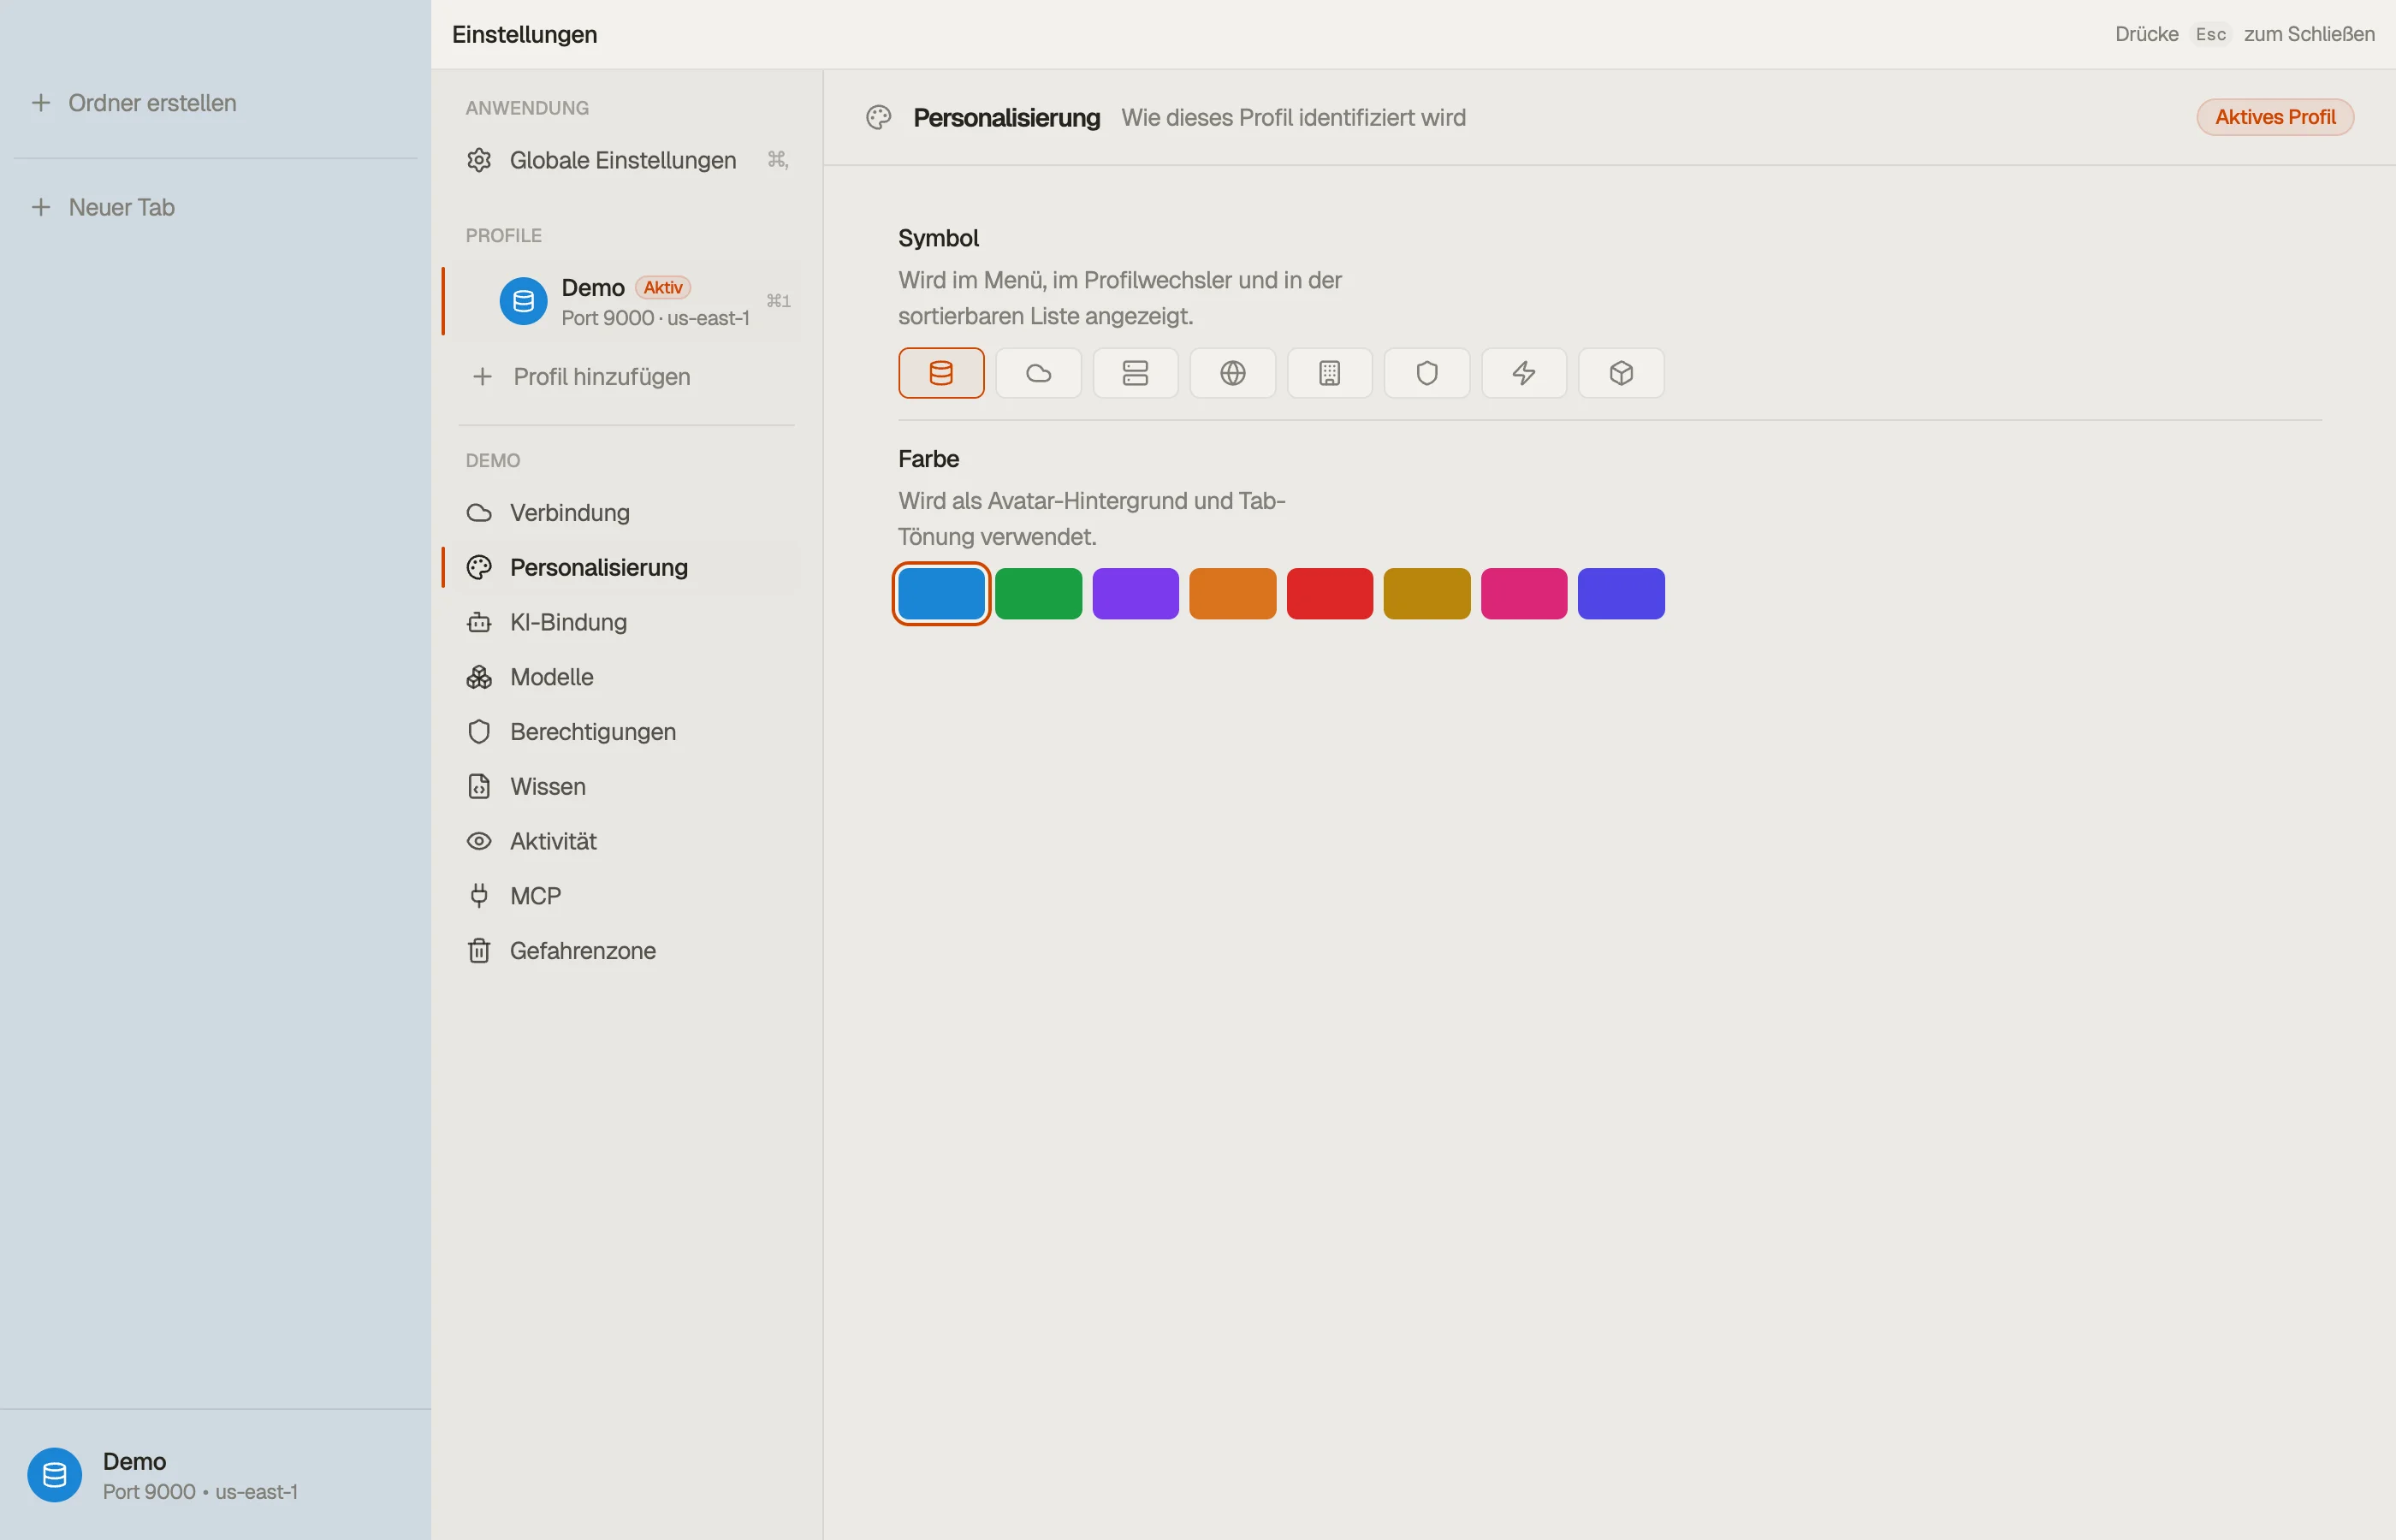The width and height of the screenshot is (2396, 1540).
Task: Open the Wissen settings section
Action: (x=626, y=787)
